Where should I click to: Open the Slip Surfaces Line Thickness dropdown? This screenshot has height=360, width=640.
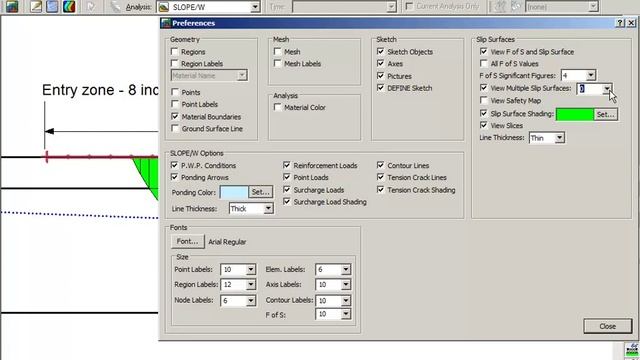pyautogui.click(x=559, y=138)
